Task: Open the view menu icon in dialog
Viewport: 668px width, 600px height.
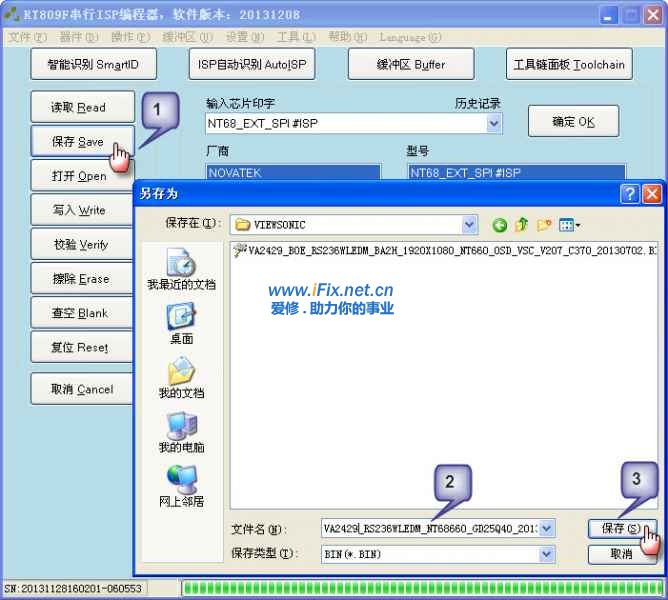Action: click(x=570, y=225)
